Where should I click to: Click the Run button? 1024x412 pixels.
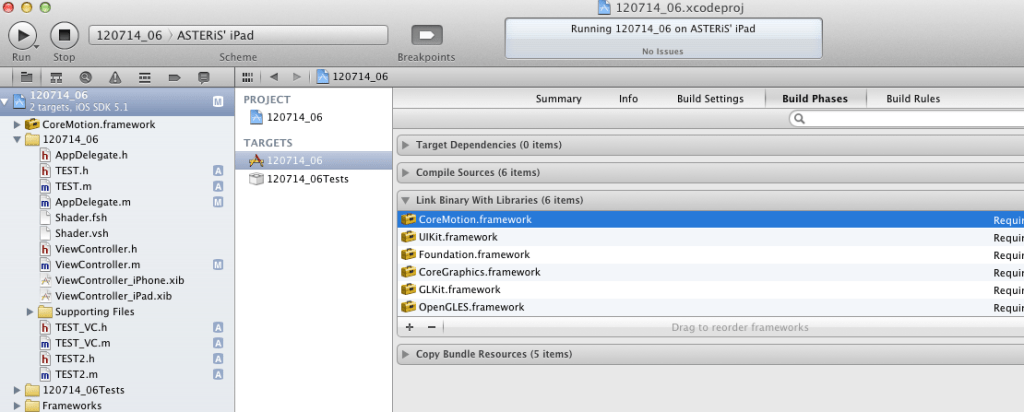22,35
